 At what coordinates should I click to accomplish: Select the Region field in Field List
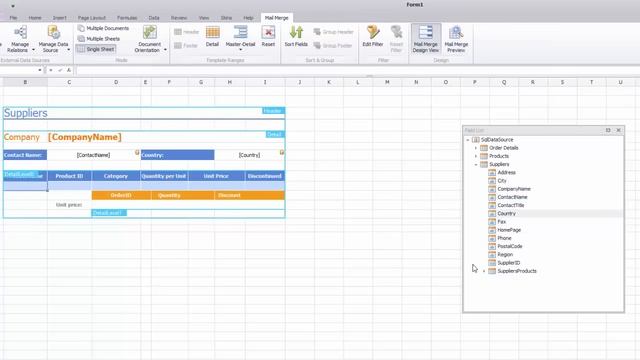(505, 254)
